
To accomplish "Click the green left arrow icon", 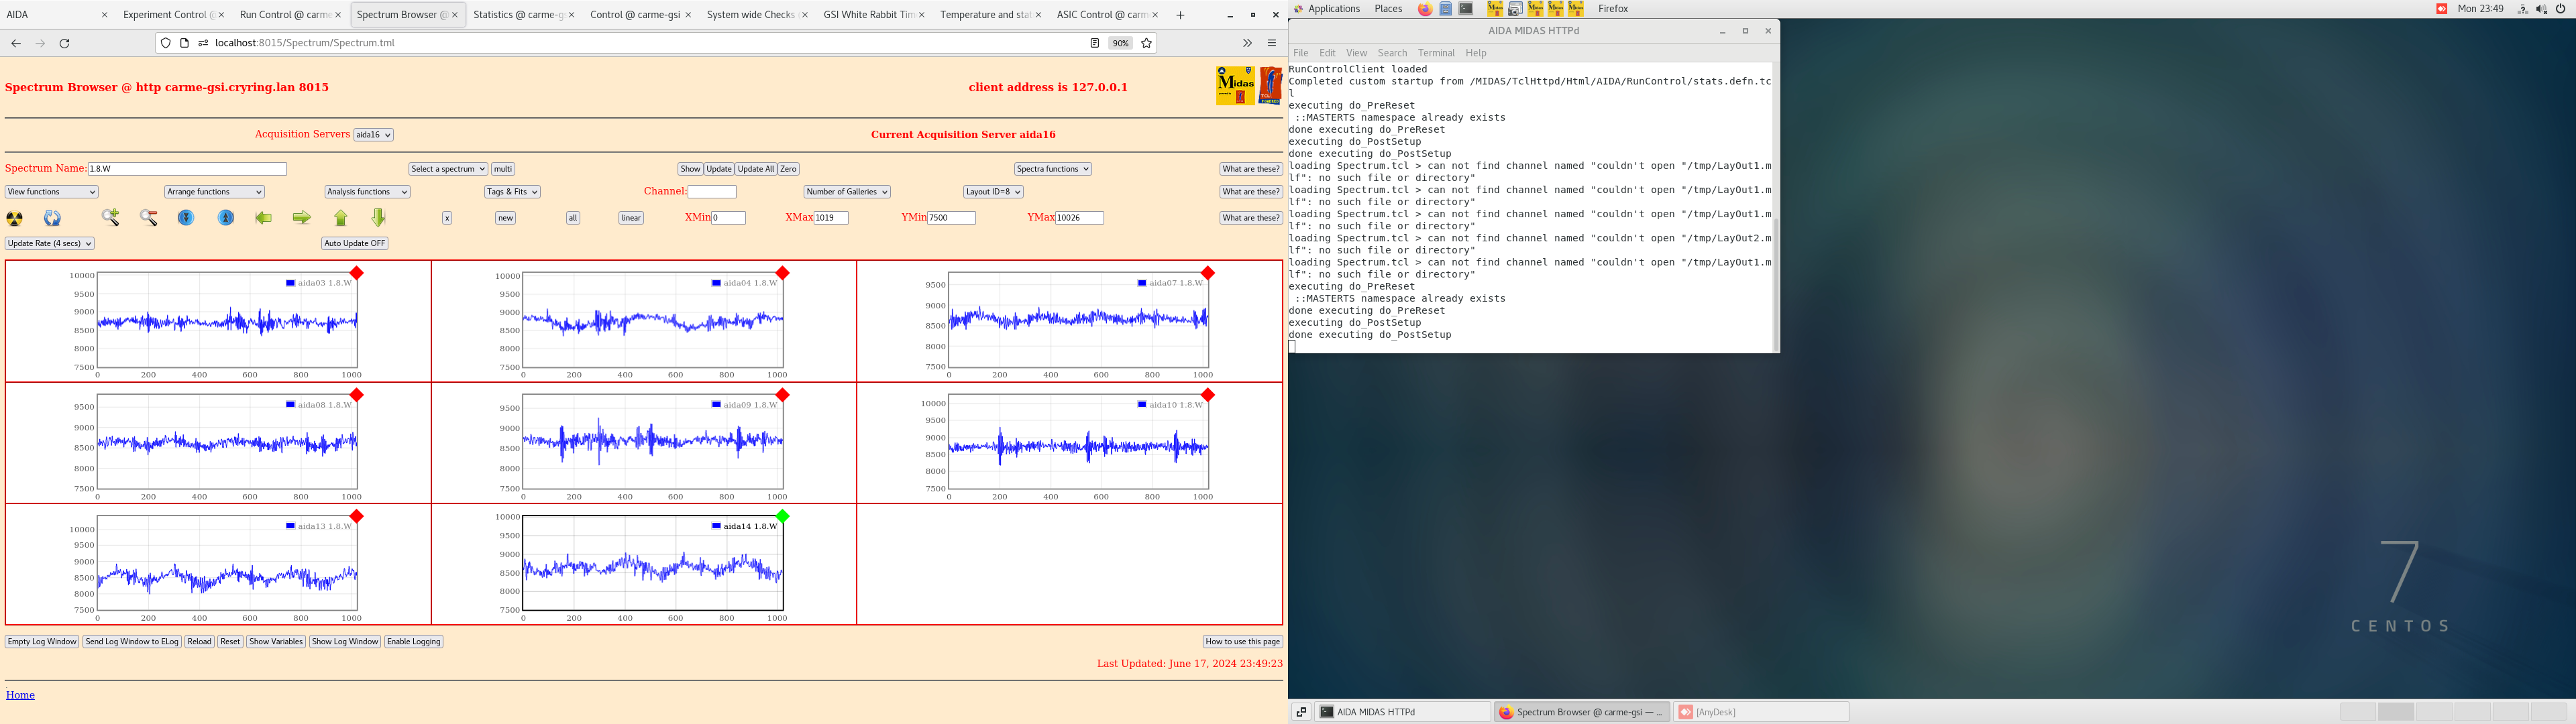I will [264, 218].
